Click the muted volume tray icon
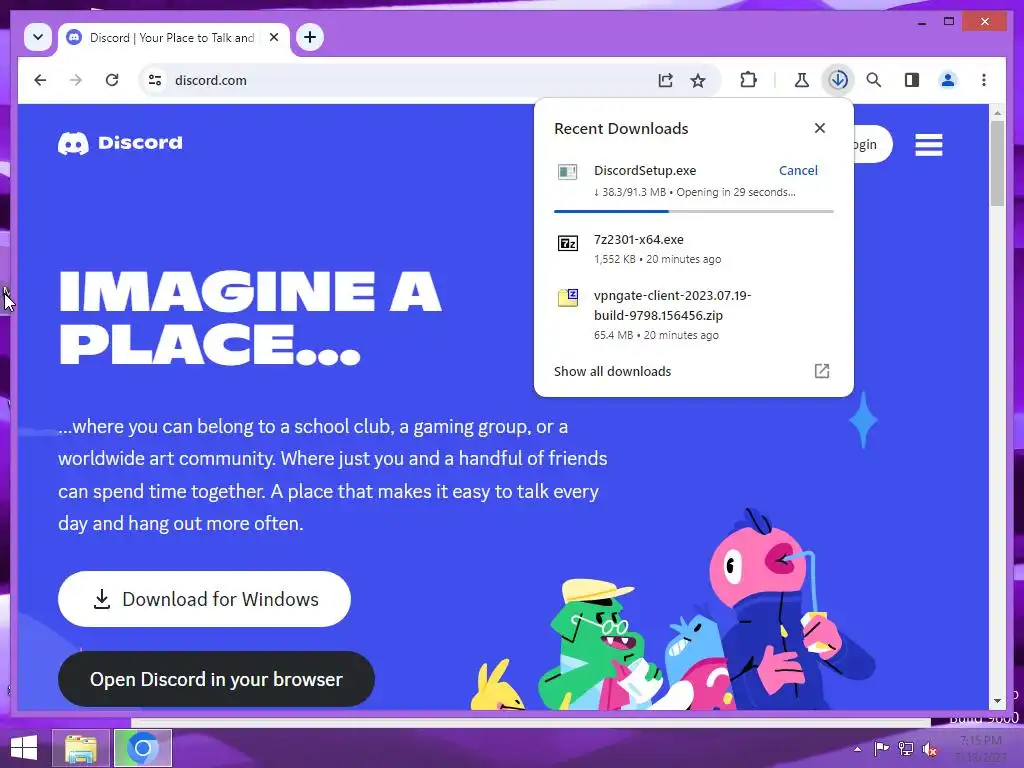 (x=930, y=749)
